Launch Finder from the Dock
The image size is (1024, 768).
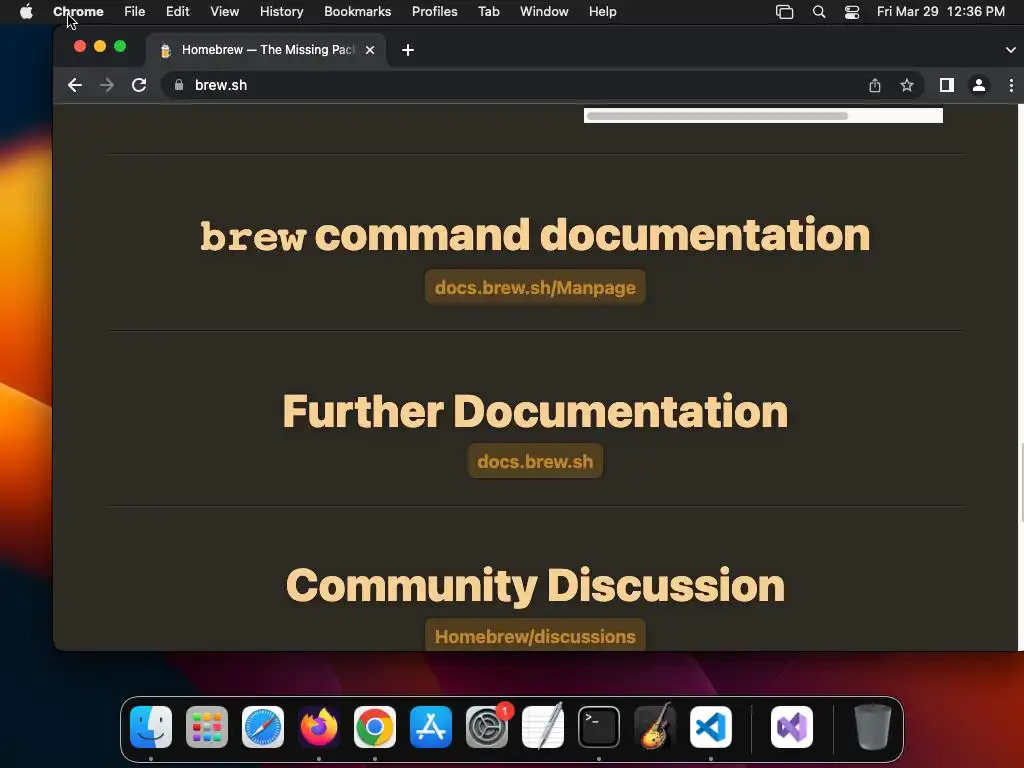[151, 727]
